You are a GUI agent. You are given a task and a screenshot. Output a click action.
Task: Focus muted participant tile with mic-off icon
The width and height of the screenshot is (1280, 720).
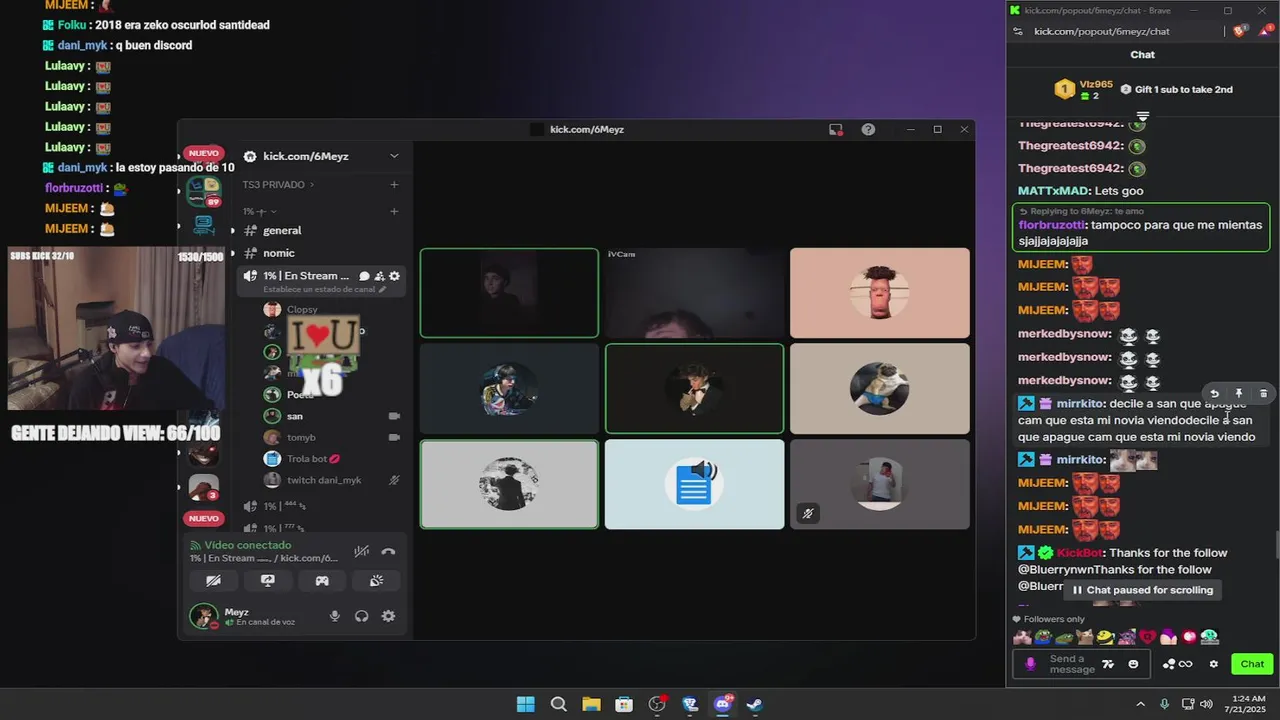tap(879, 484)
